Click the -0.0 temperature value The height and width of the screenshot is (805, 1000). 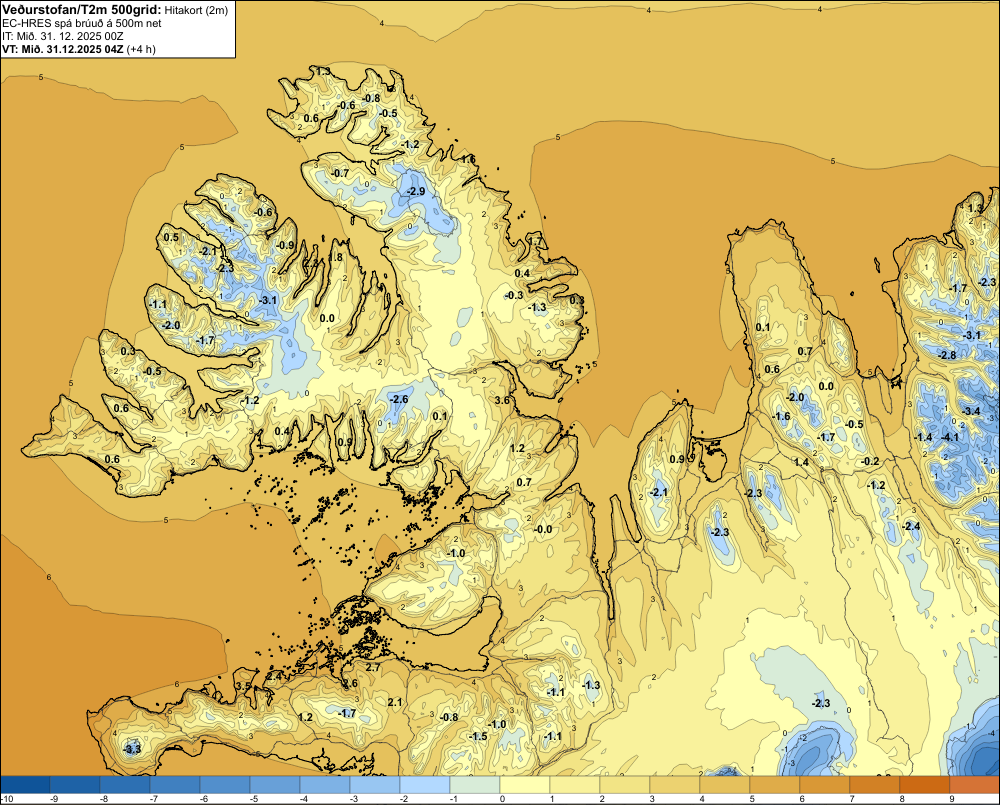click(543, 529)
